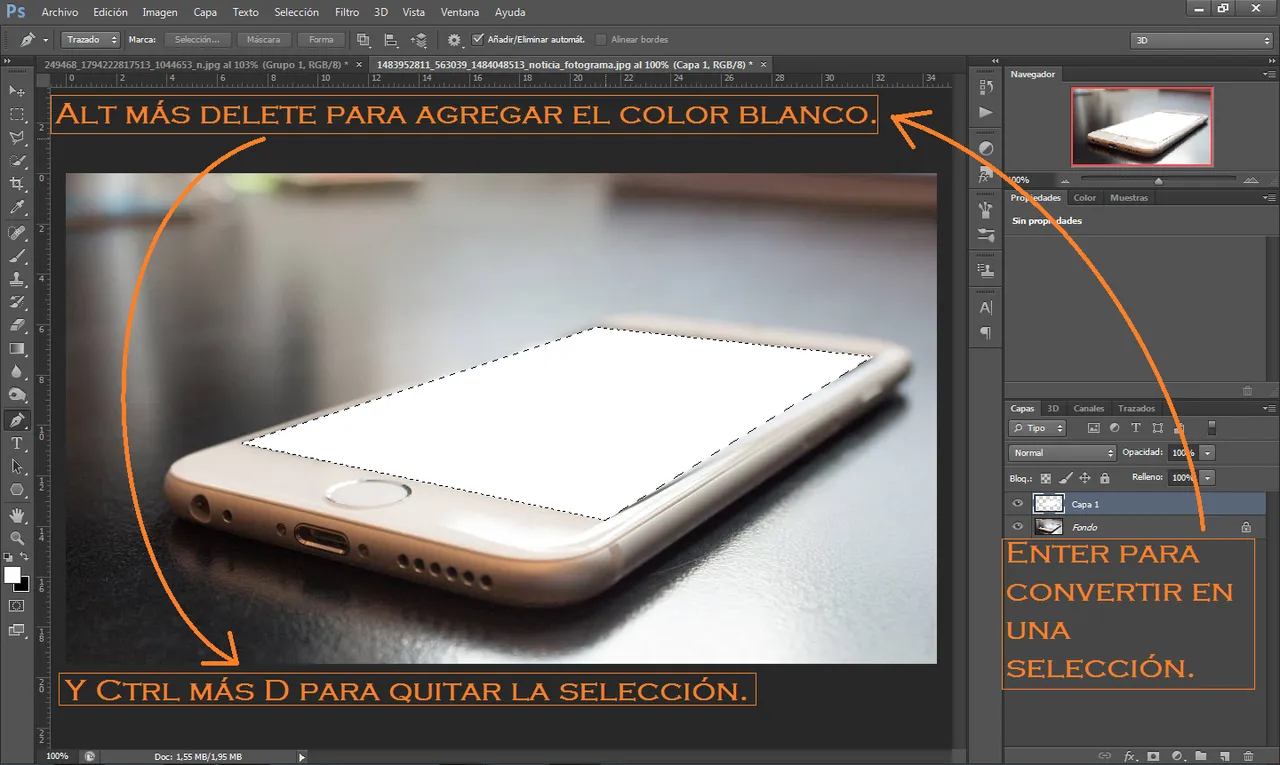Open Normal blend mode dropdown

coord(1062,453)
